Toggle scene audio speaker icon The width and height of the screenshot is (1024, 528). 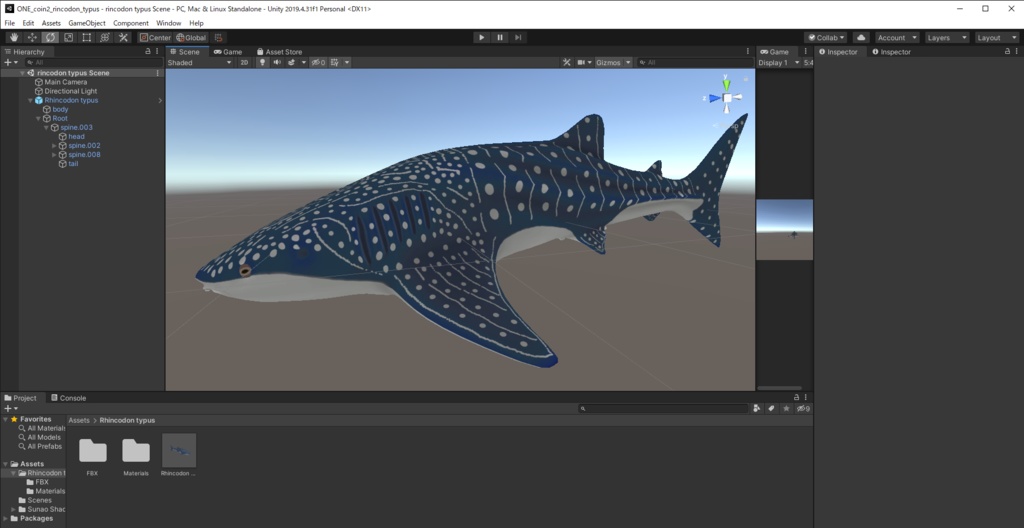(x=277, y=62)
